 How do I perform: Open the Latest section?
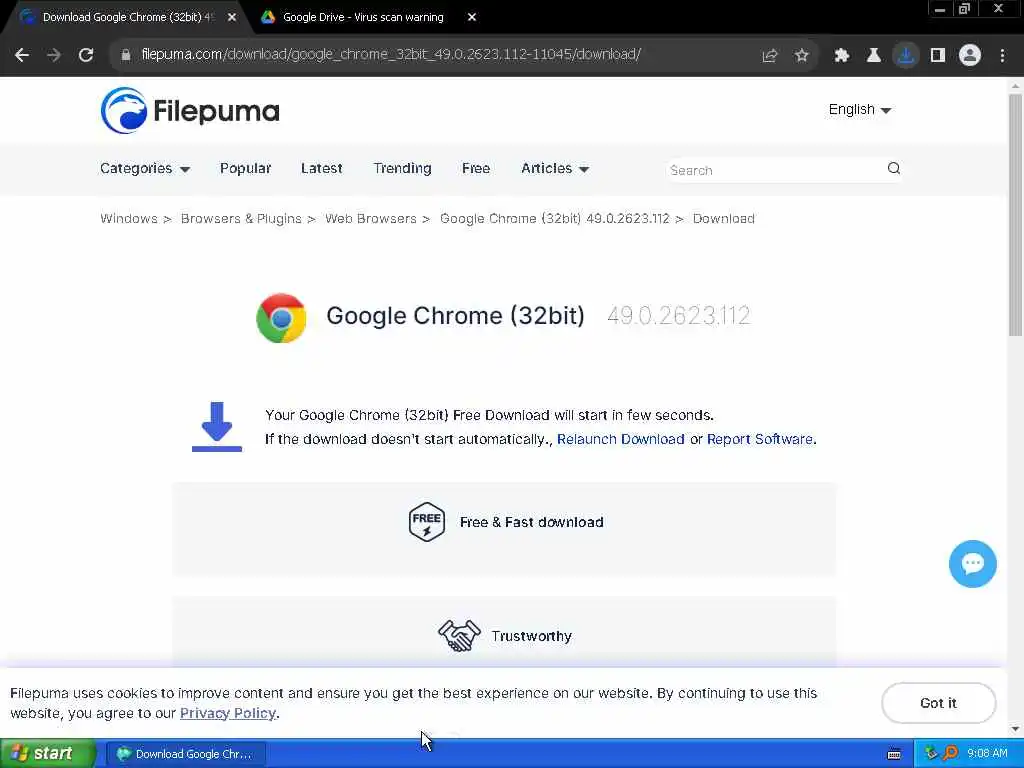click(x=321, y=168)
